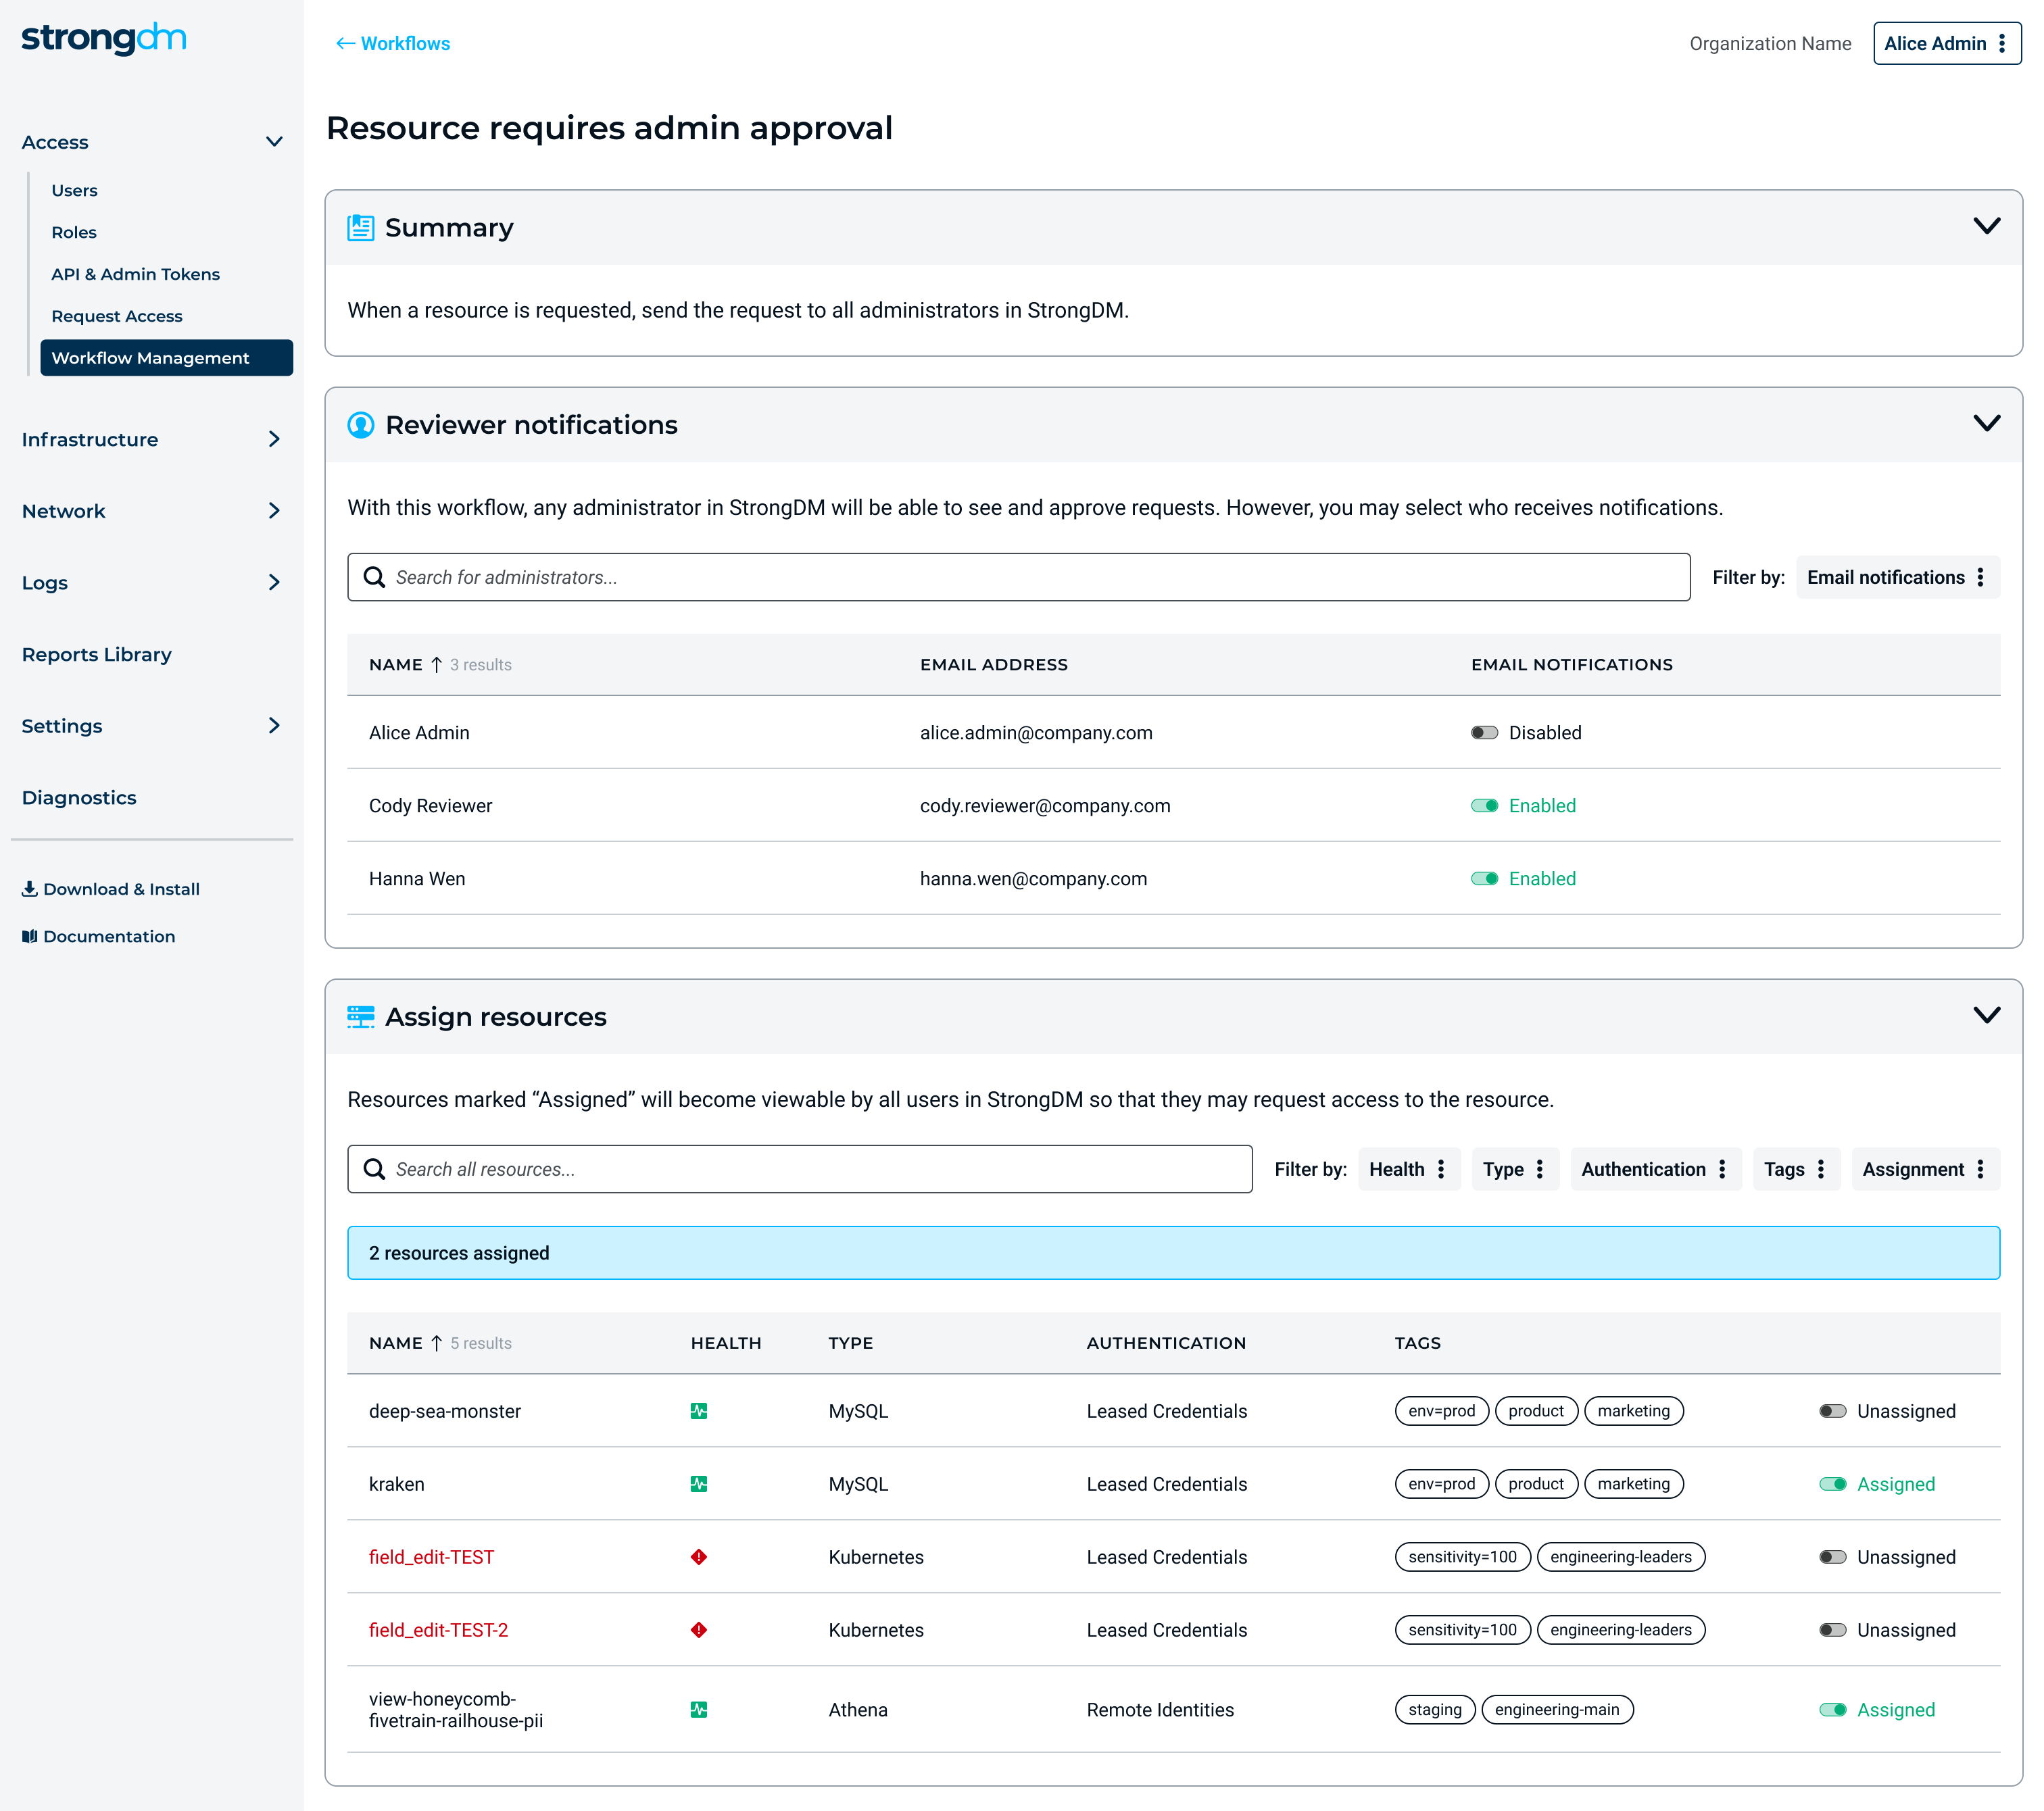
Task: Toggle Alice Admin email notifications switch
Action: [x=1484, y=733]
